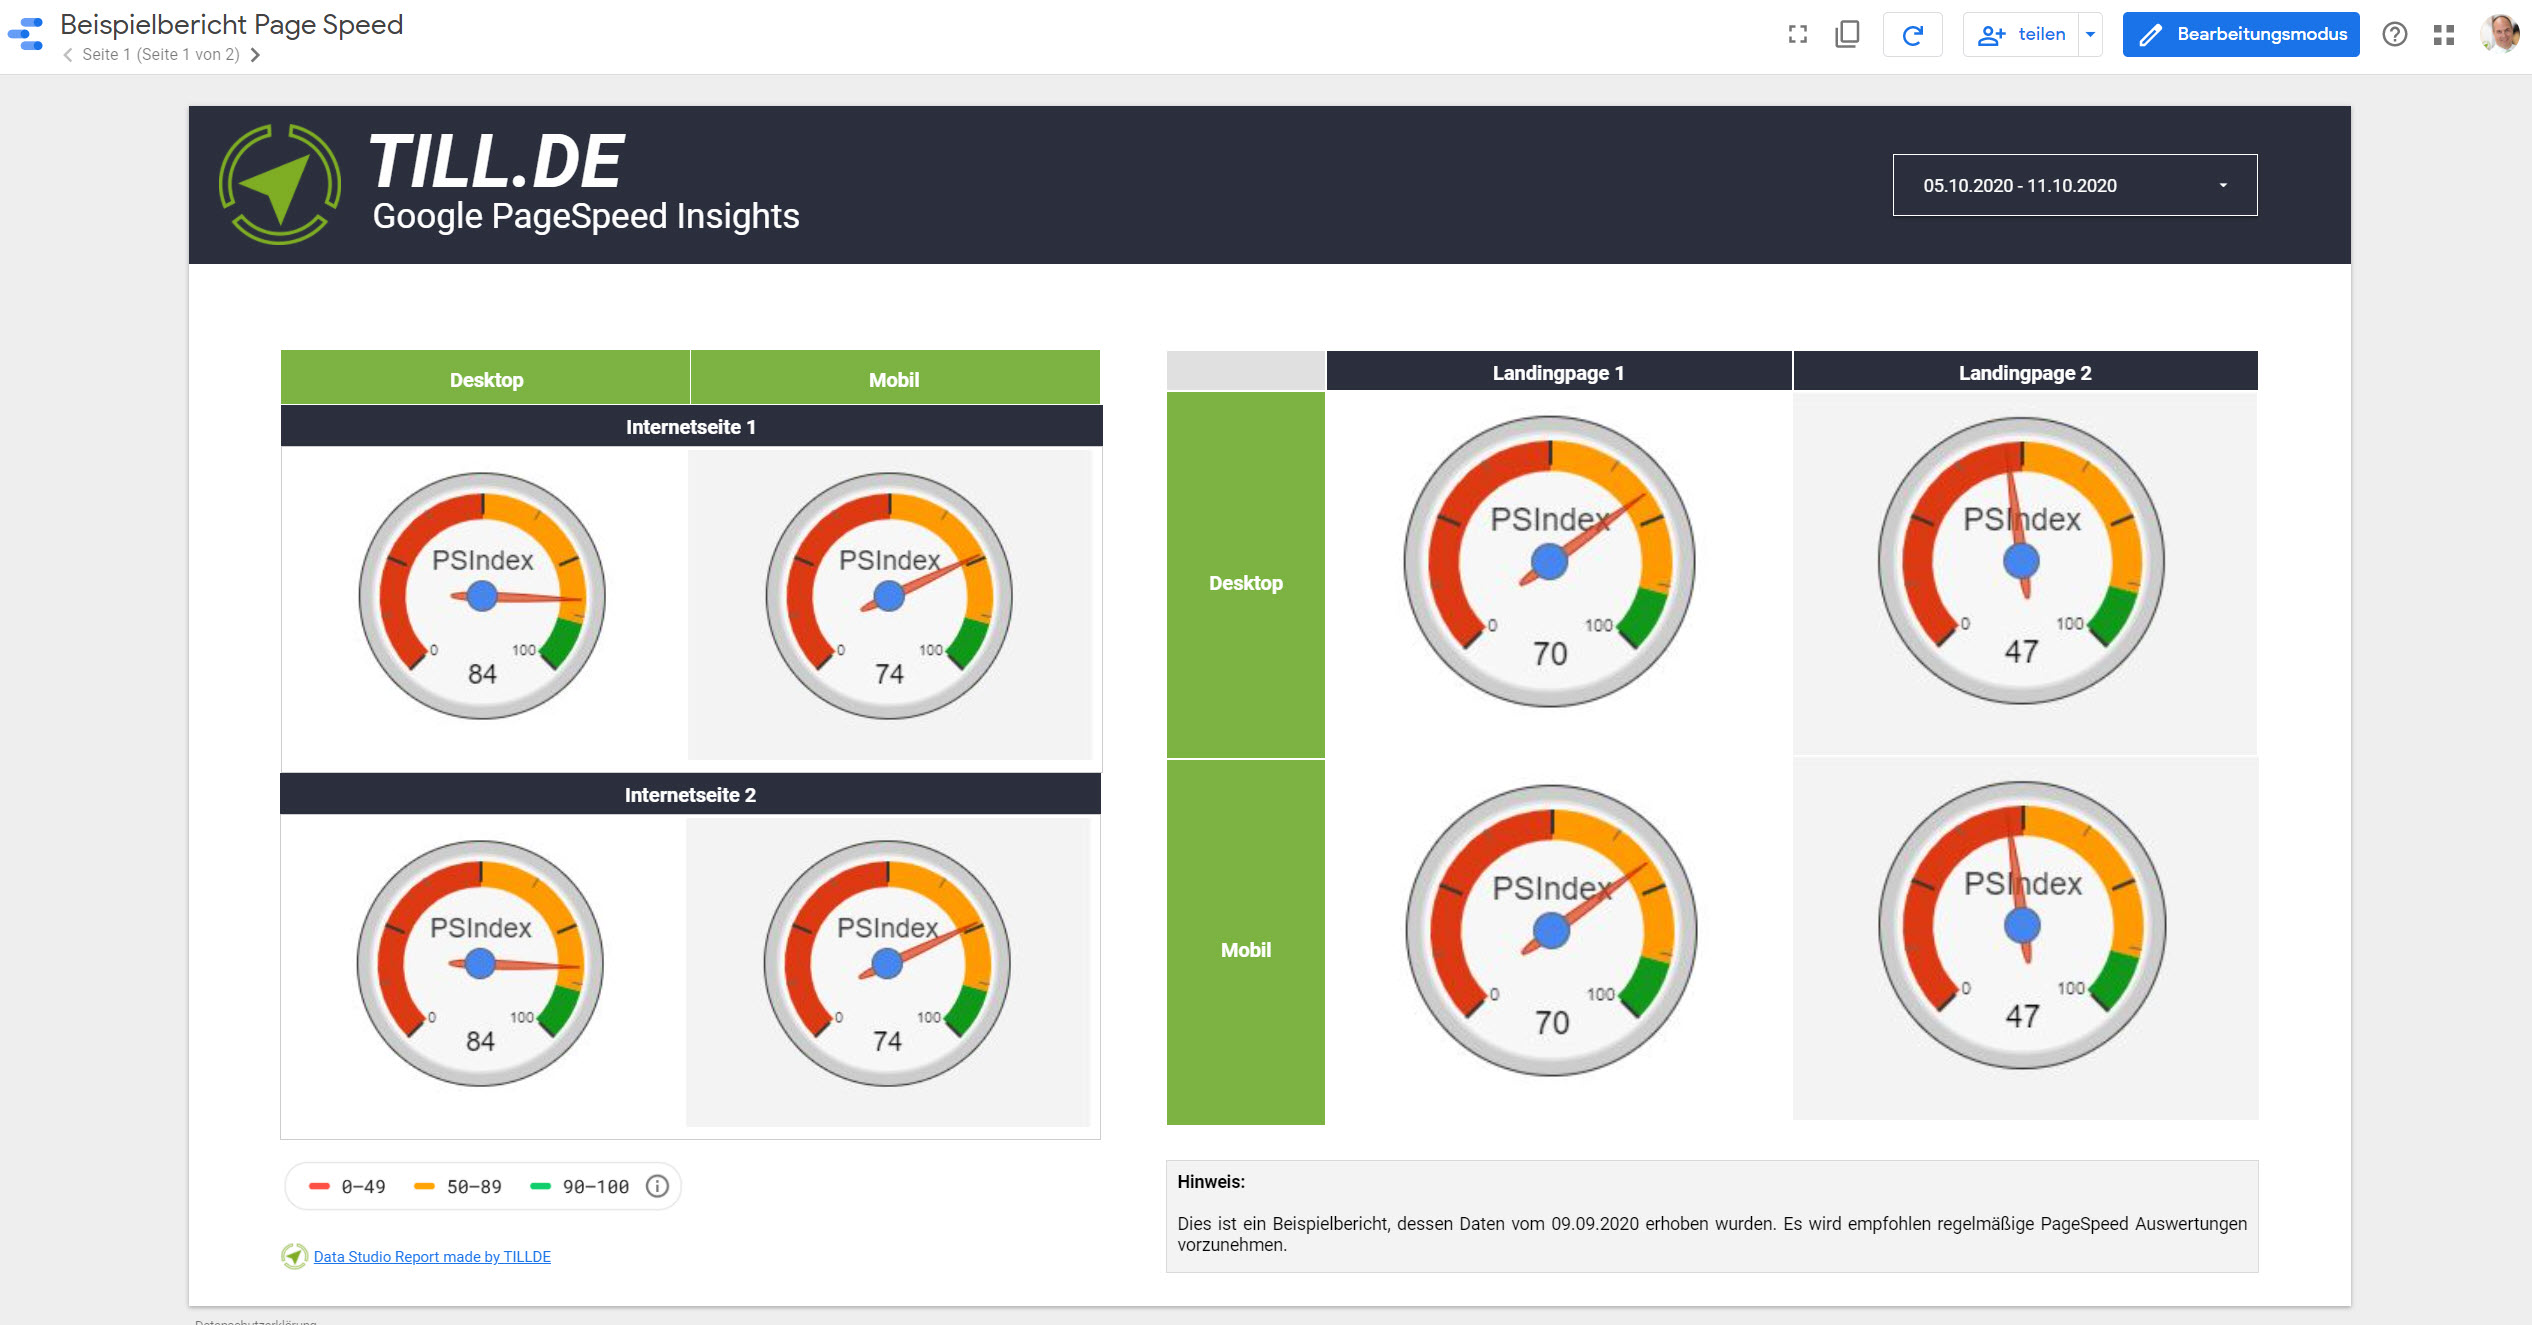Switch to Bearbeitungsmodus

2241,35
